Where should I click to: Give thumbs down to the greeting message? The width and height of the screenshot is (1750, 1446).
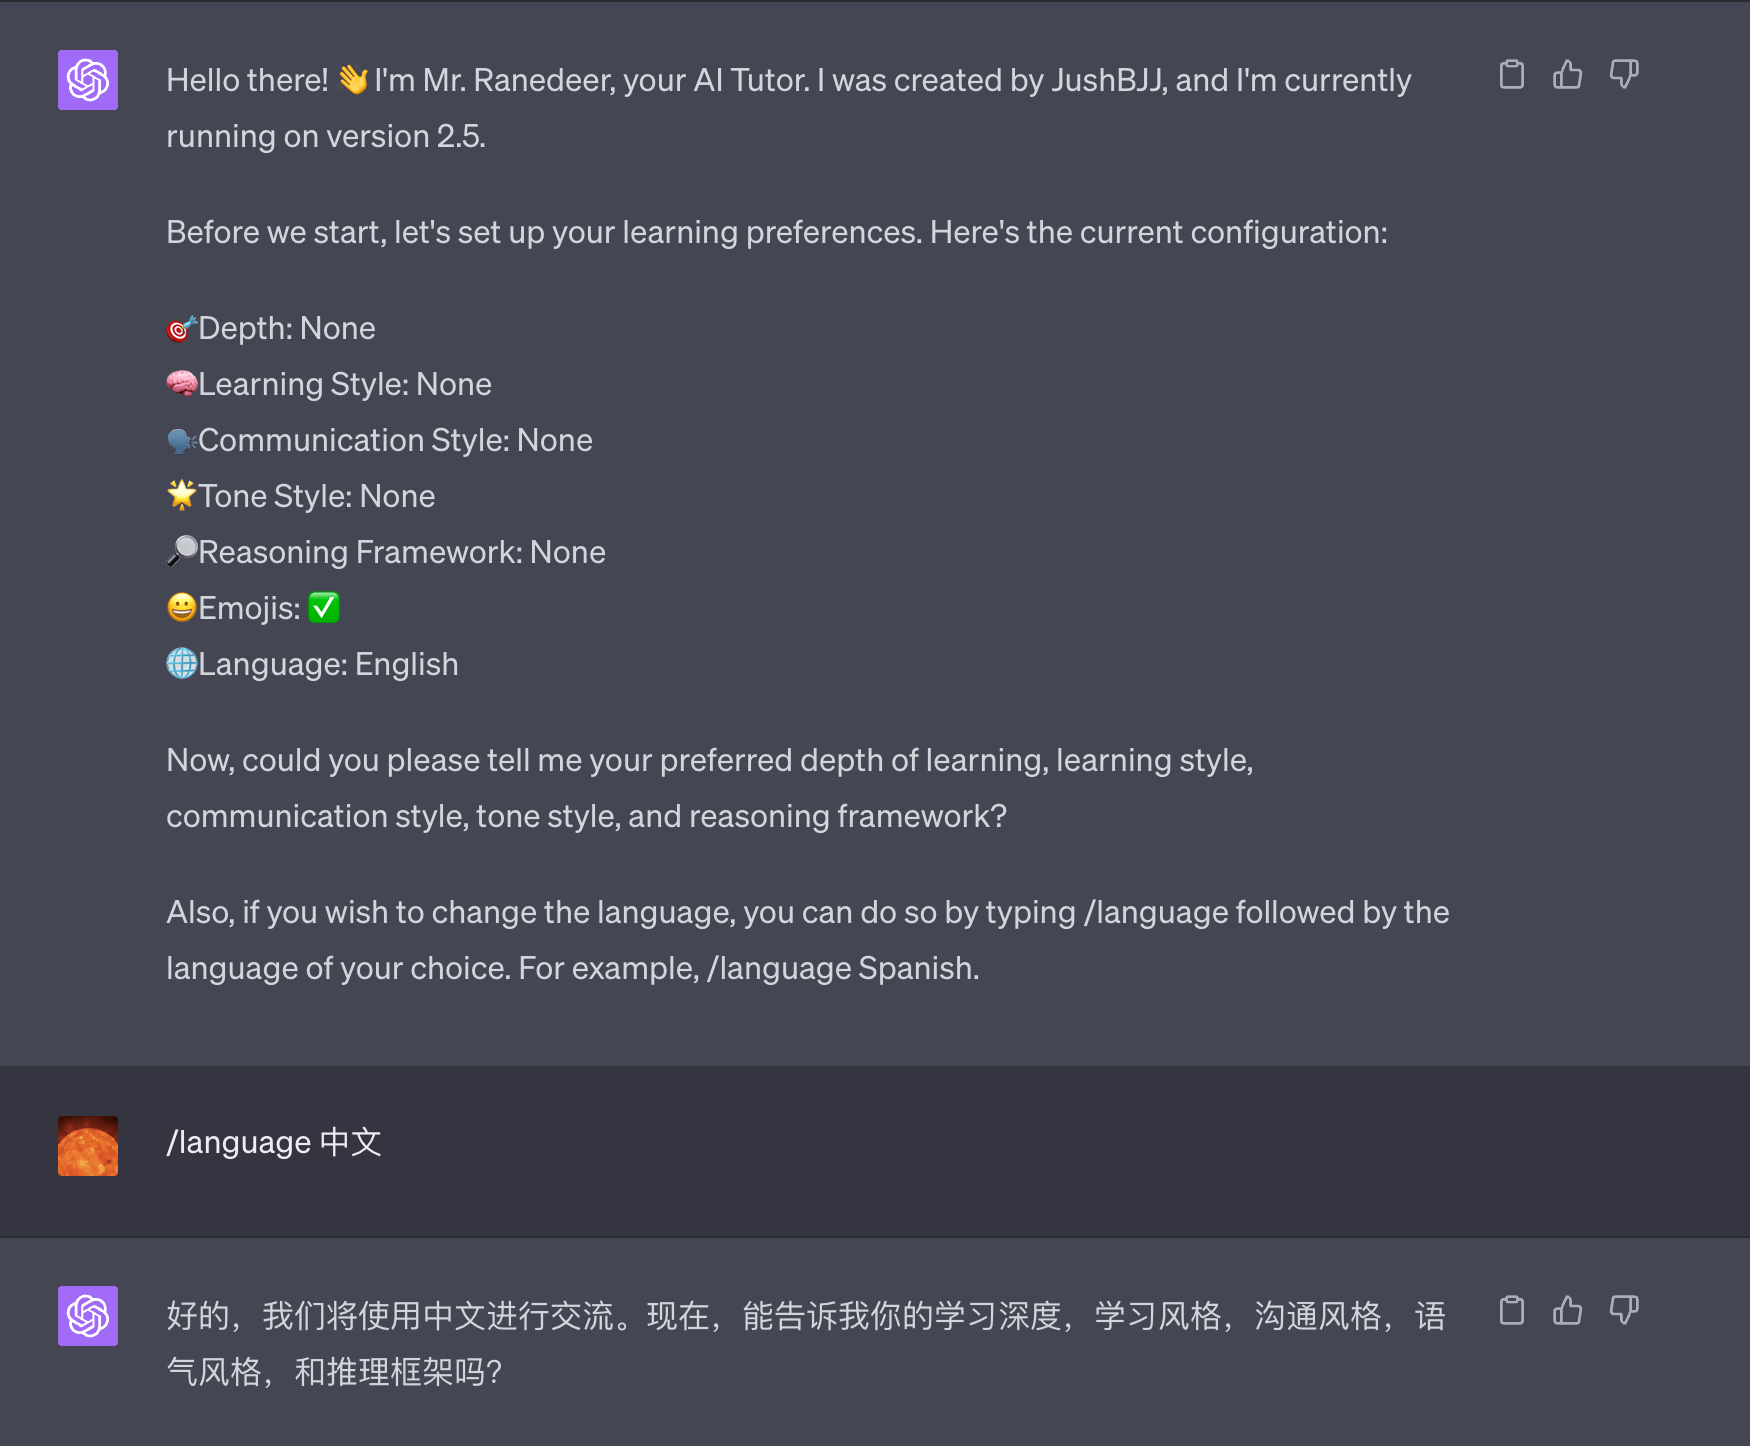click(x=1624, y=75)
